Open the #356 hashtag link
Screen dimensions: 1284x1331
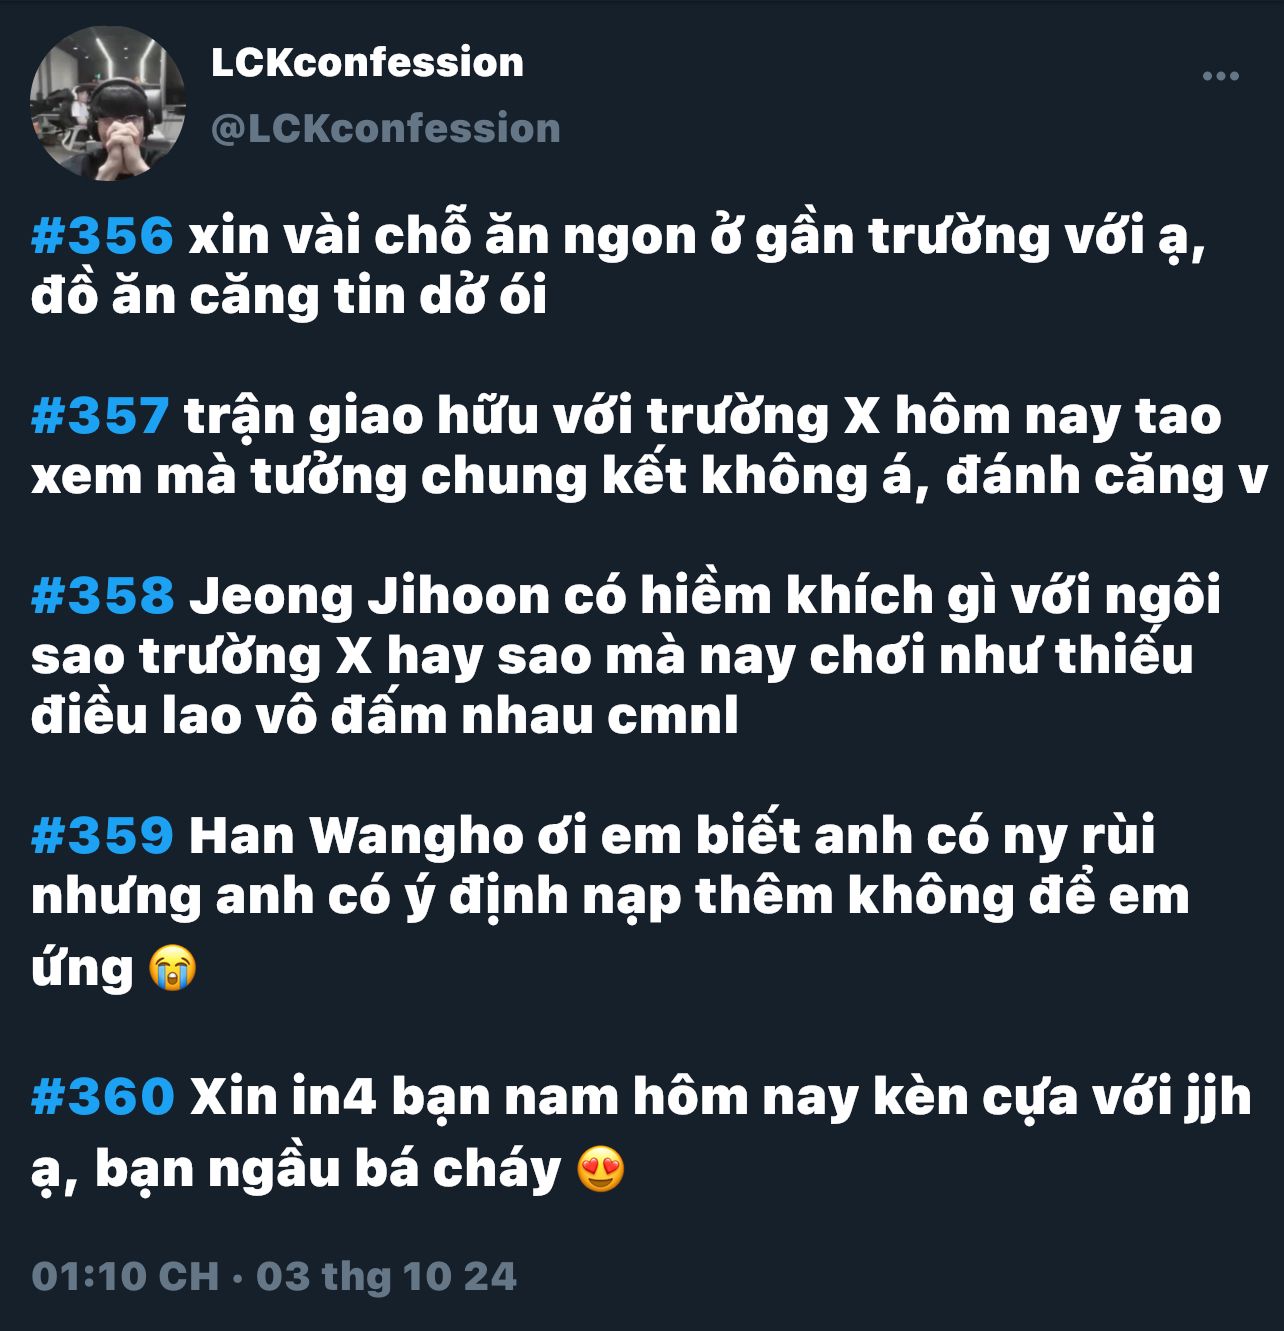point(103,237)
